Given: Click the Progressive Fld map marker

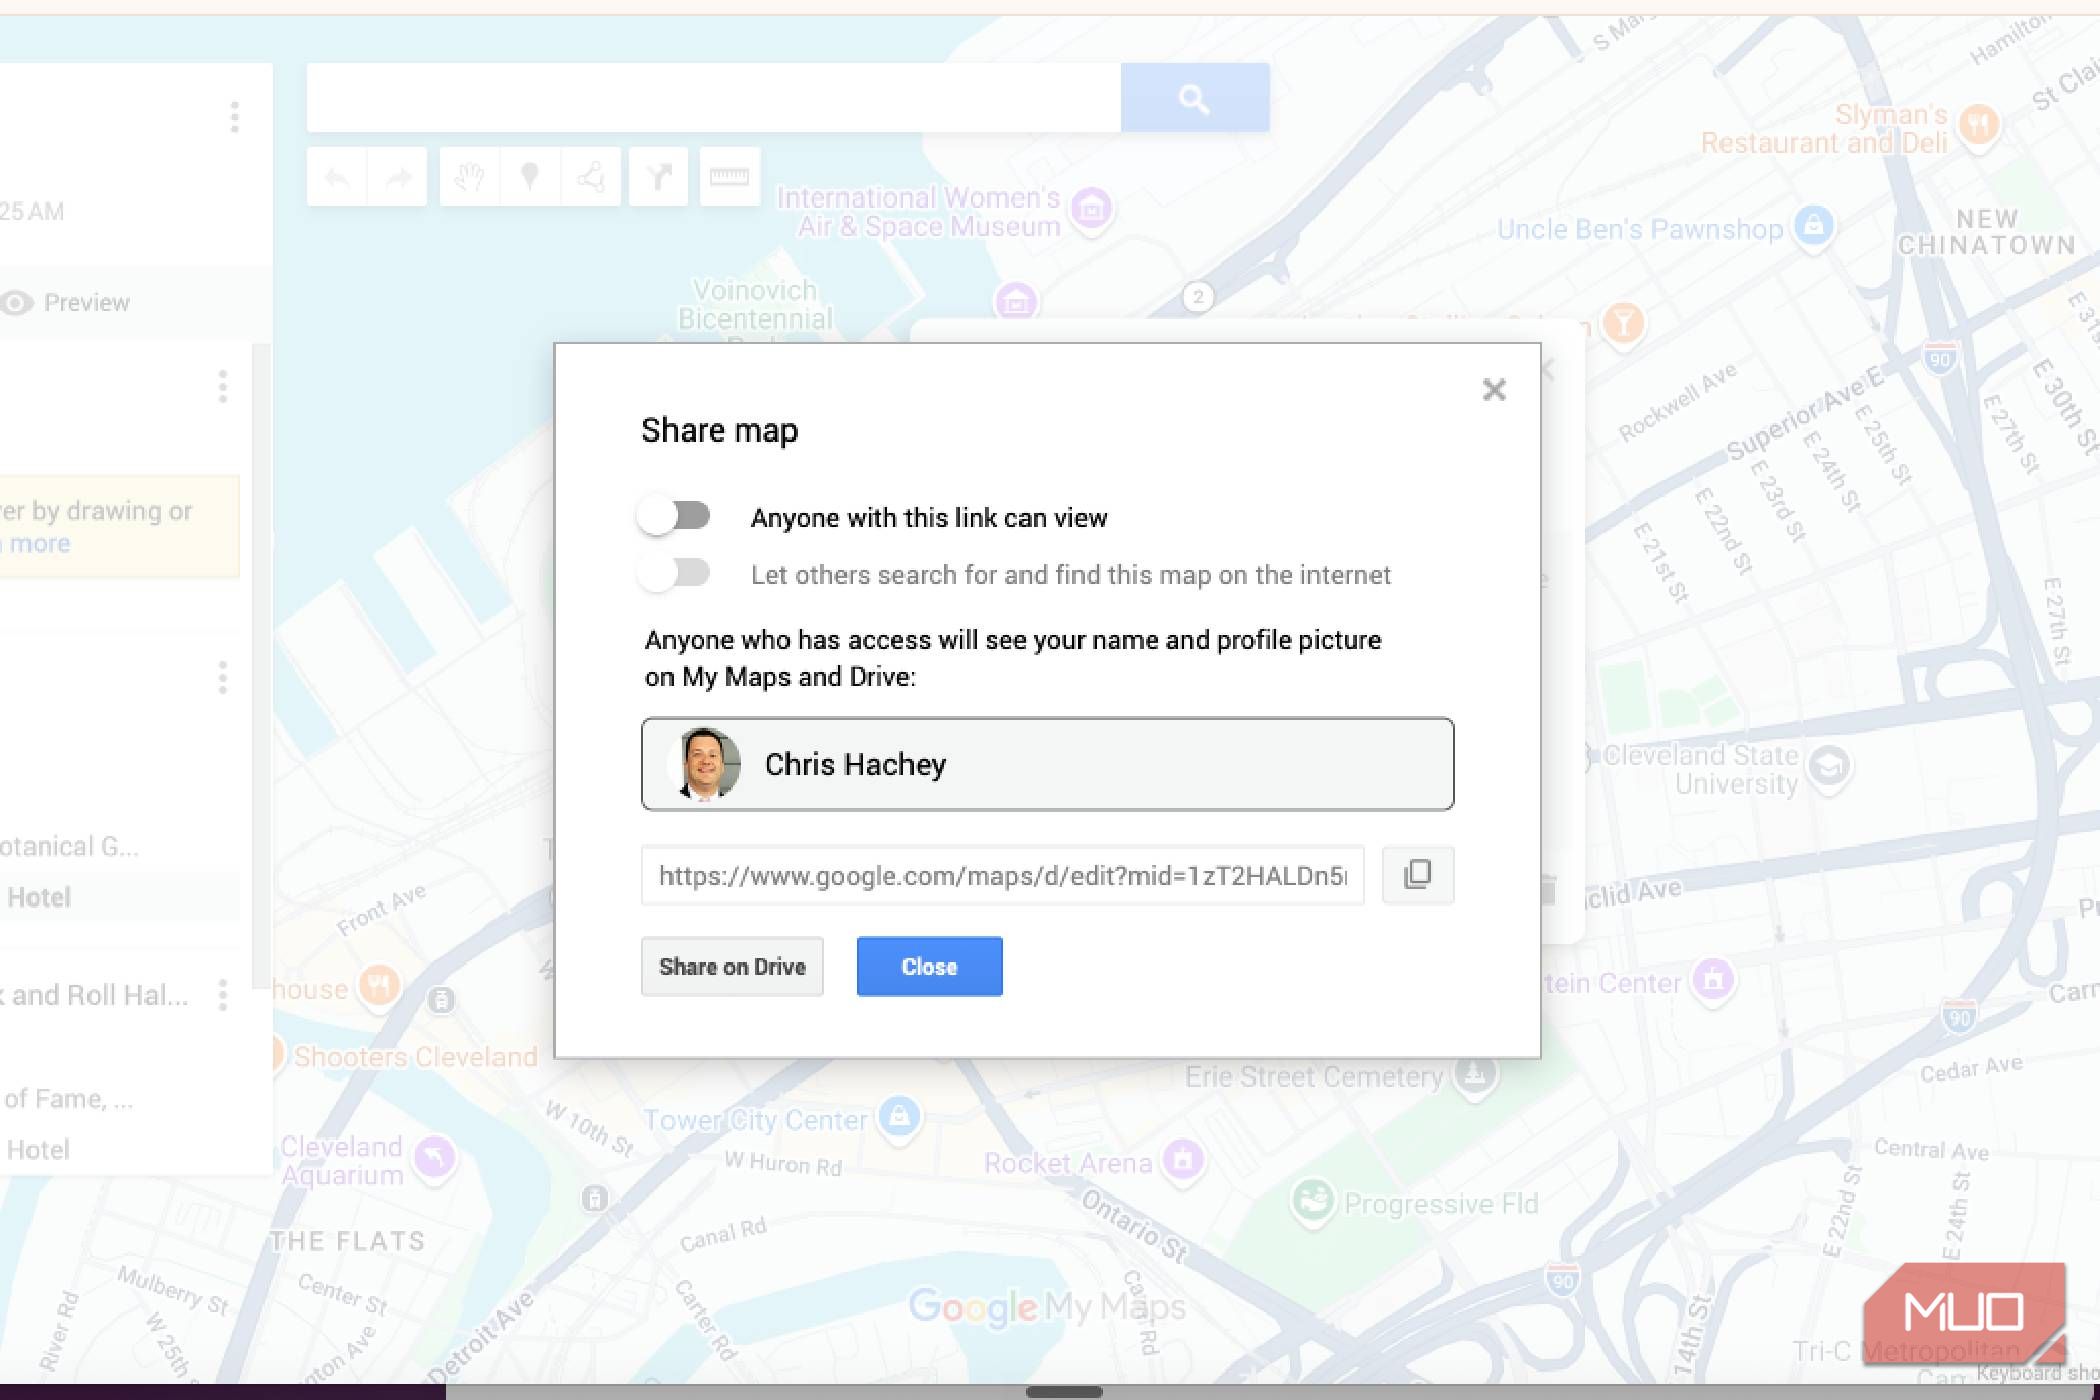Looking at the screenshot, I should pos(1312,1199).
